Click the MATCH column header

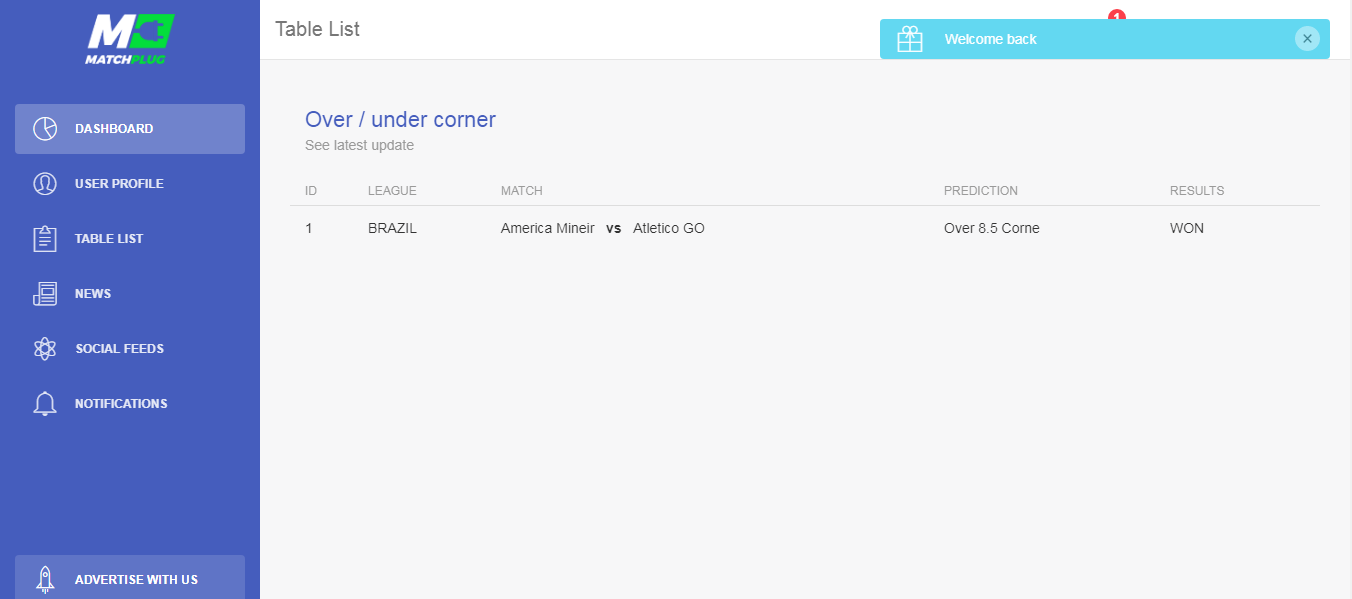pos(522,191)
